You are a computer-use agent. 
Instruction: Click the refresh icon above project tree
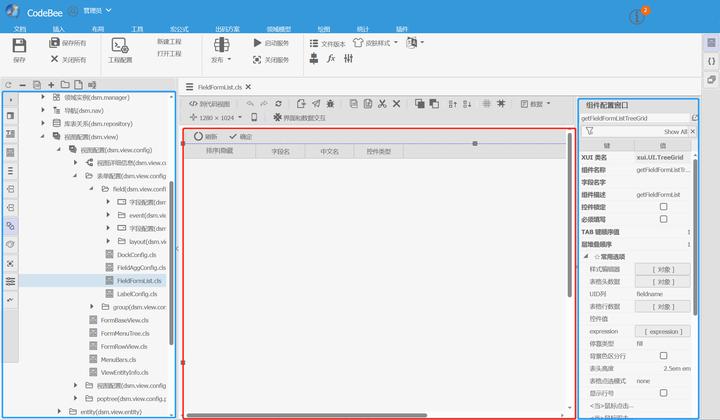click(8, 85)
